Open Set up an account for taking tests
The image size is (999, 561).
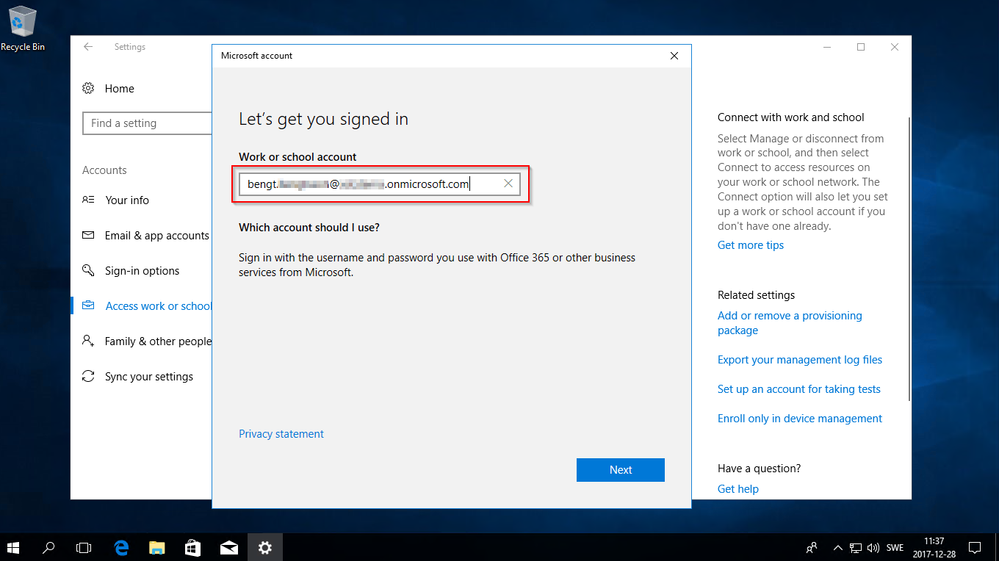(799, 389)
